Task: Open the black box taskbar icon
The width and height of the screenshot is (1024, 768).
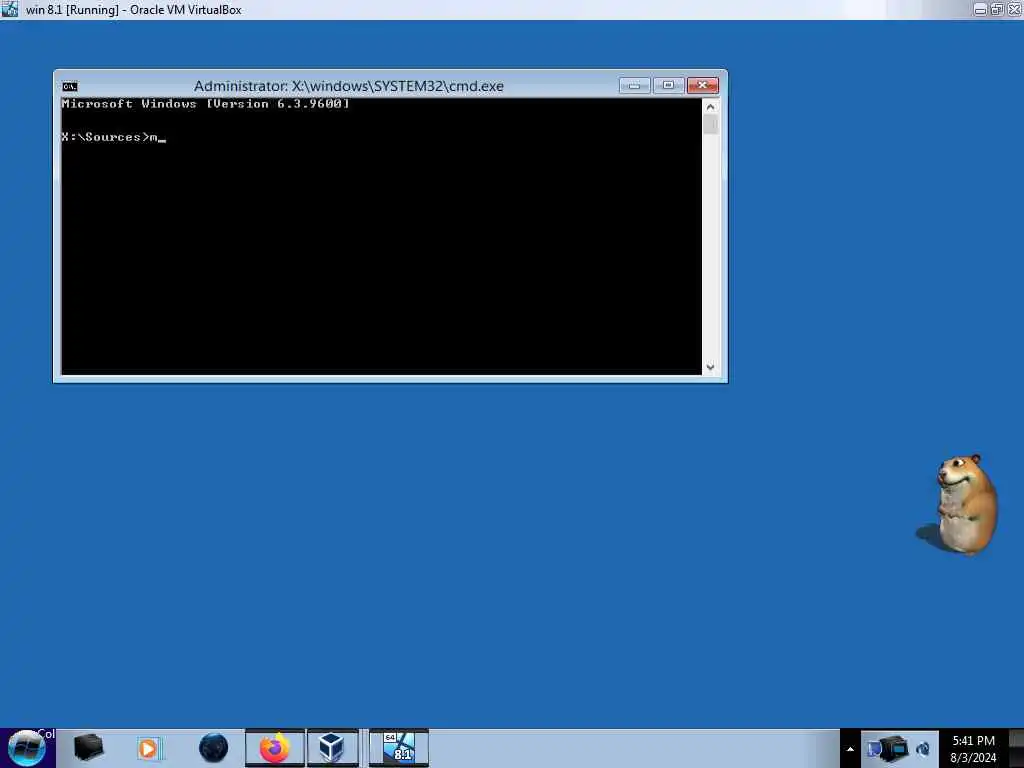Action: click(x=88, y=748)
